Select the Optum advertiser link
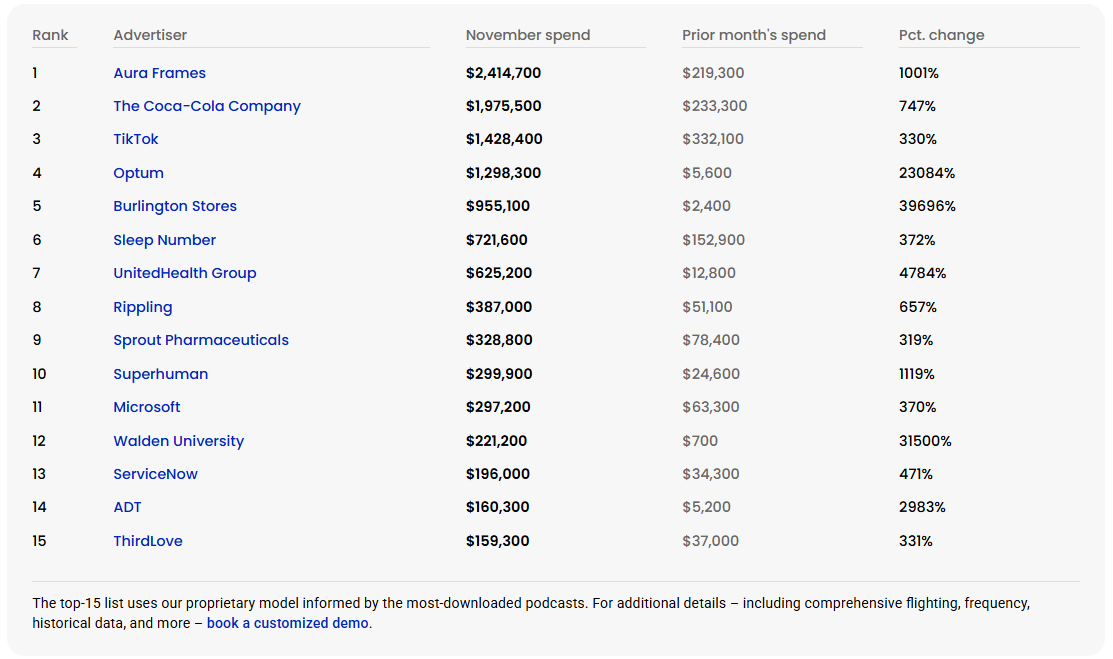 [138, 173]
